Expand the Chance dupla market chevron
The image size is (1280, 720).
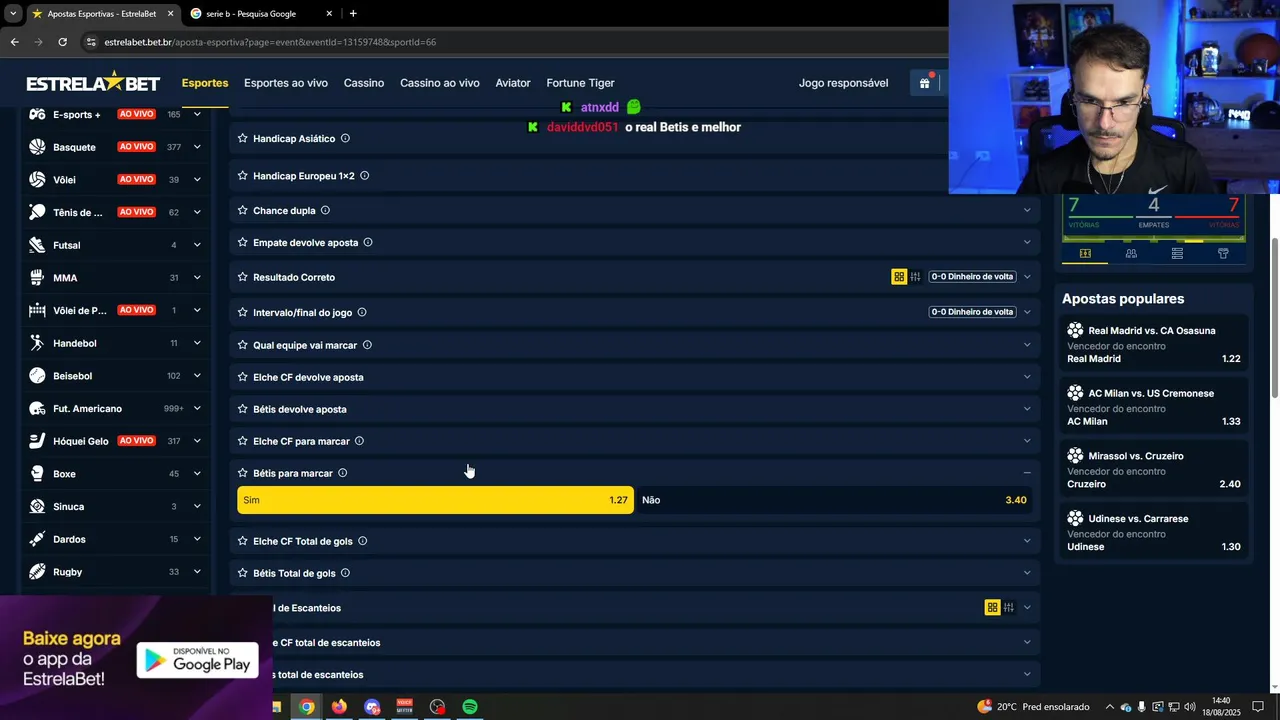pyautogui.click(x=1027, y=210)
